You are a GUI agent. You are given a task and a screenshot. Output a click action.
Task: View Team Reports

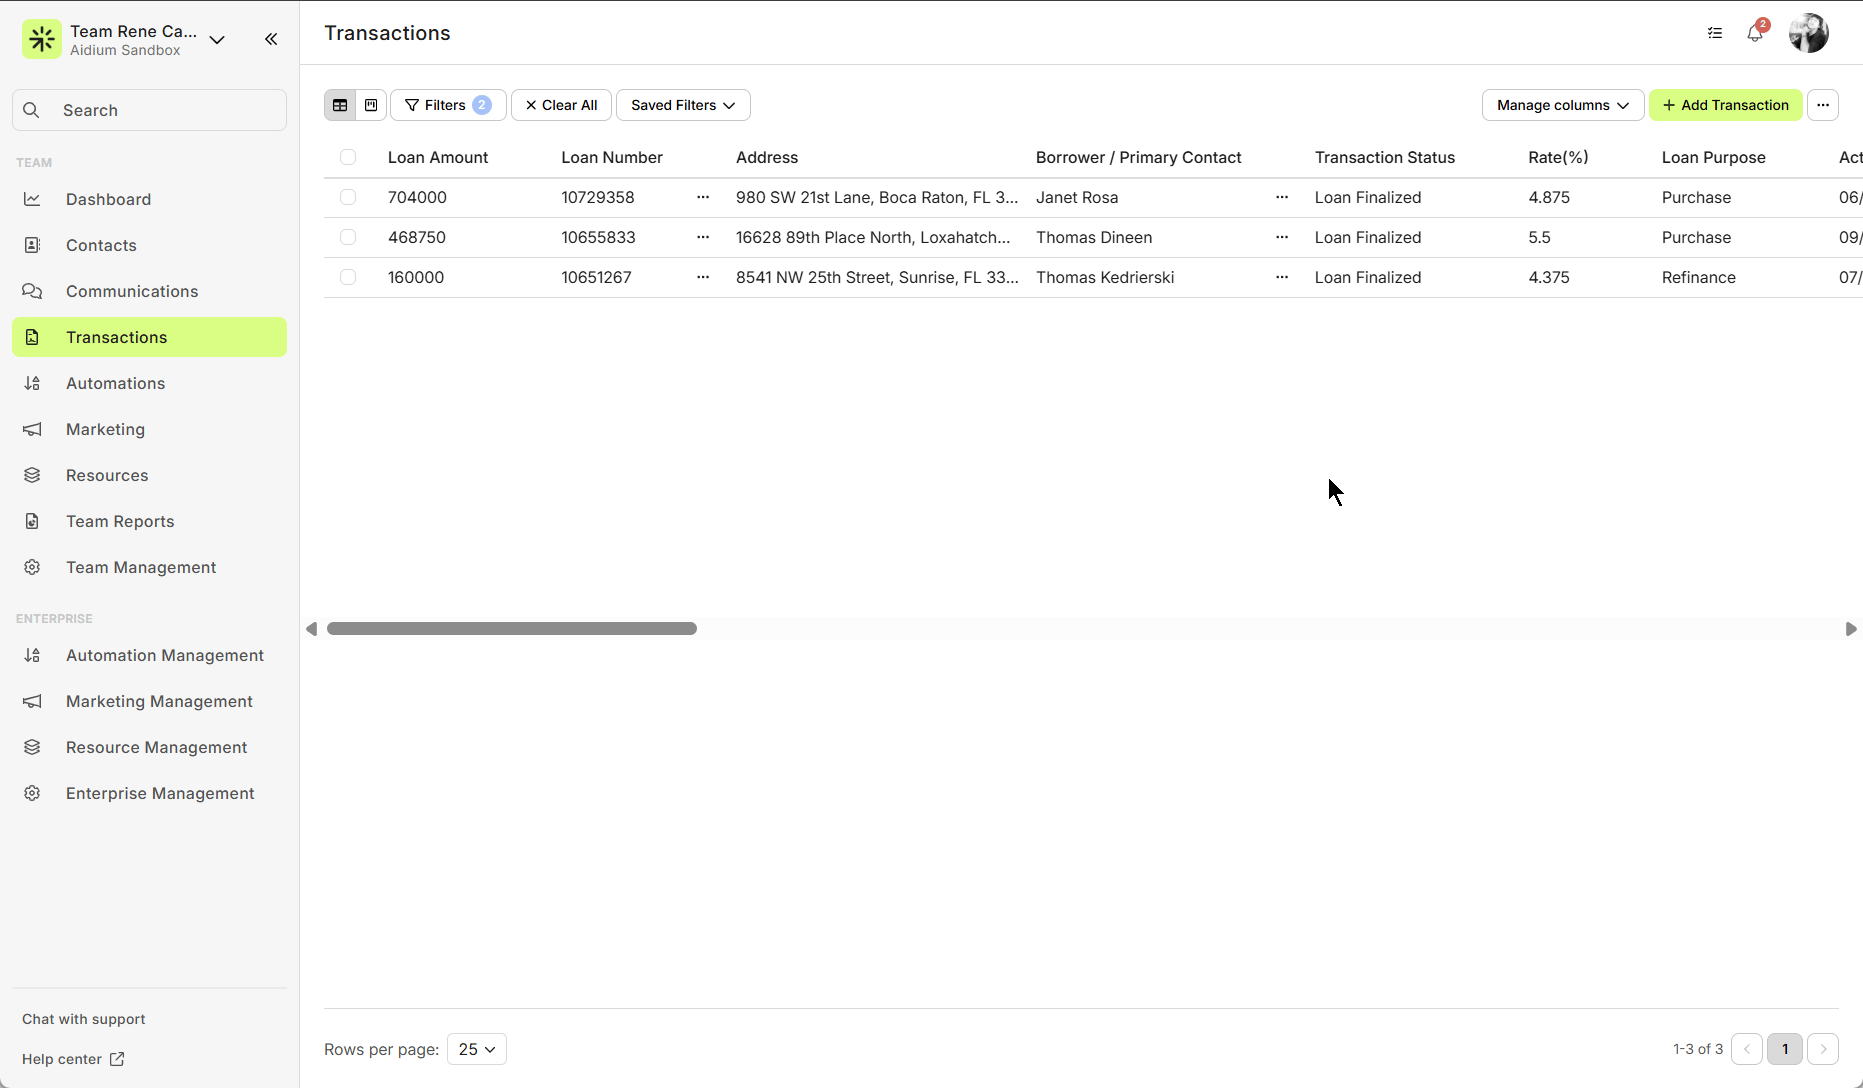click(x=119, y=521)
